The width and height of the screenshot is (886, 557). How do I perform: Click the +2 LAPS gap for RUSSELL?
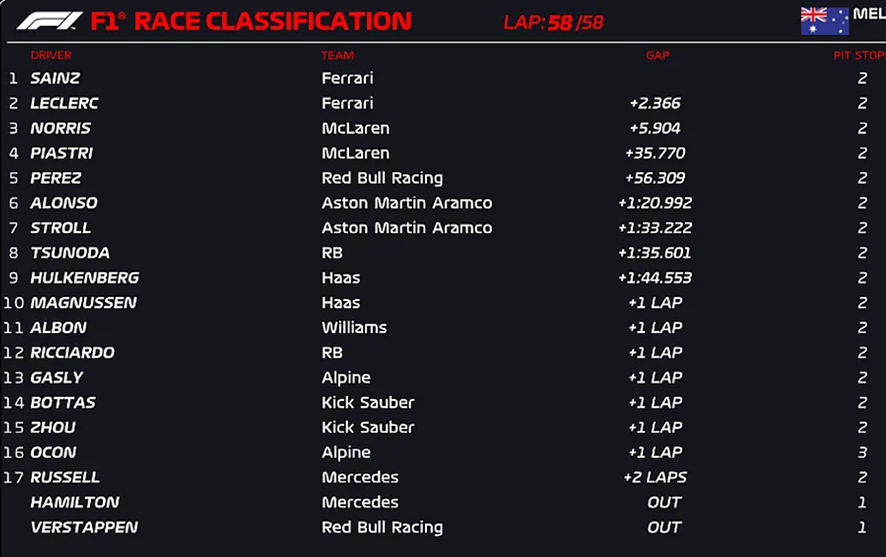click(655, 477)
